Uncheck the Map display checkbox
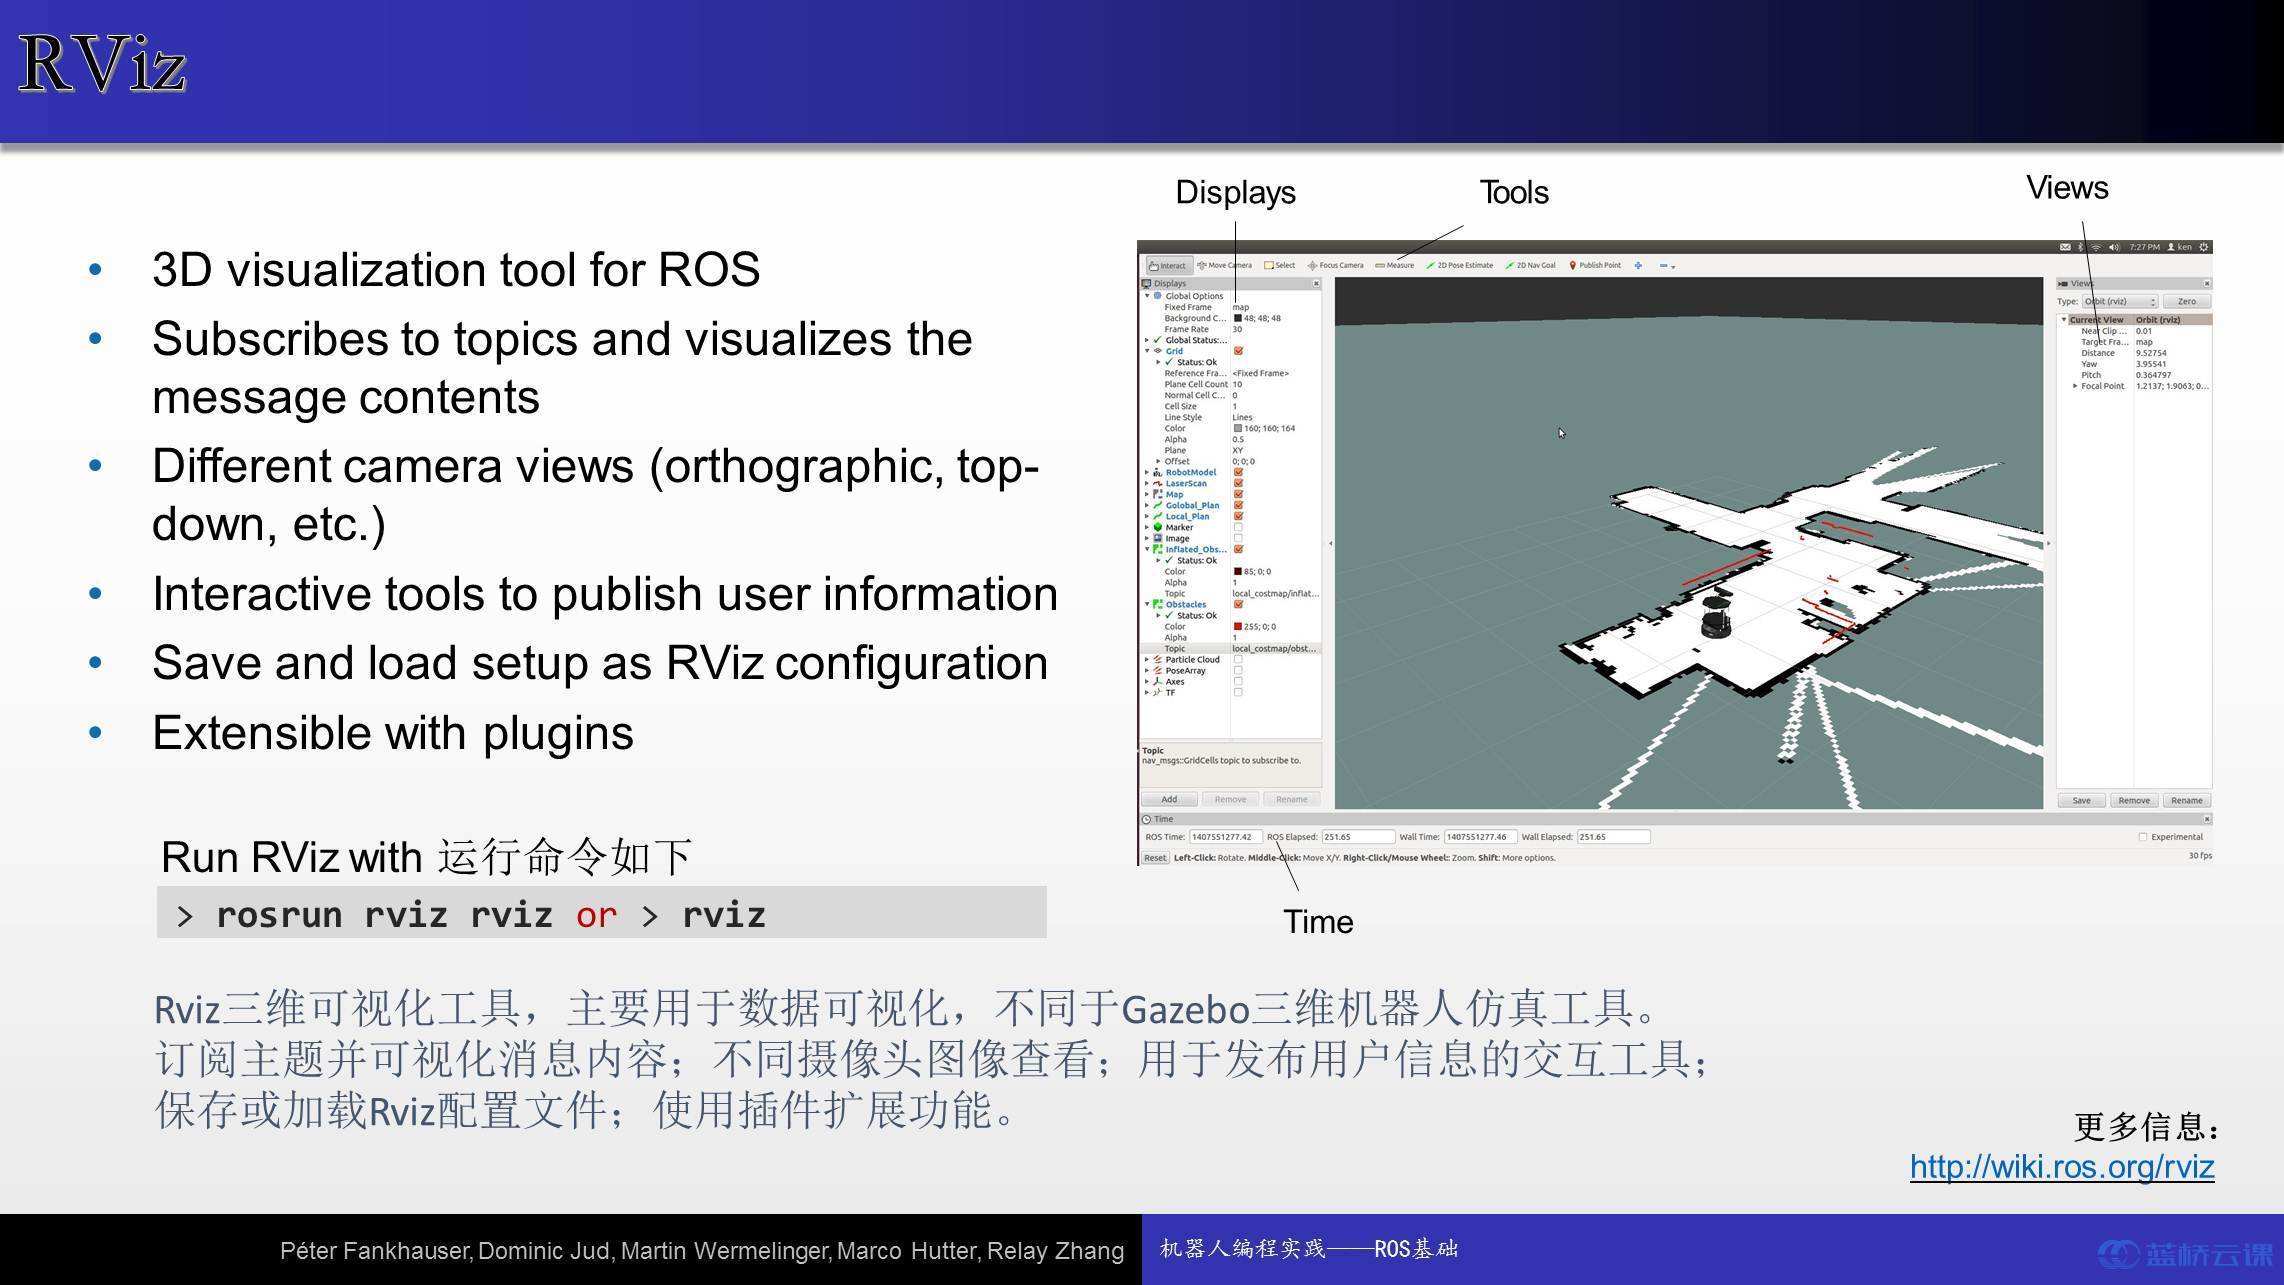 click(1238, 494)
